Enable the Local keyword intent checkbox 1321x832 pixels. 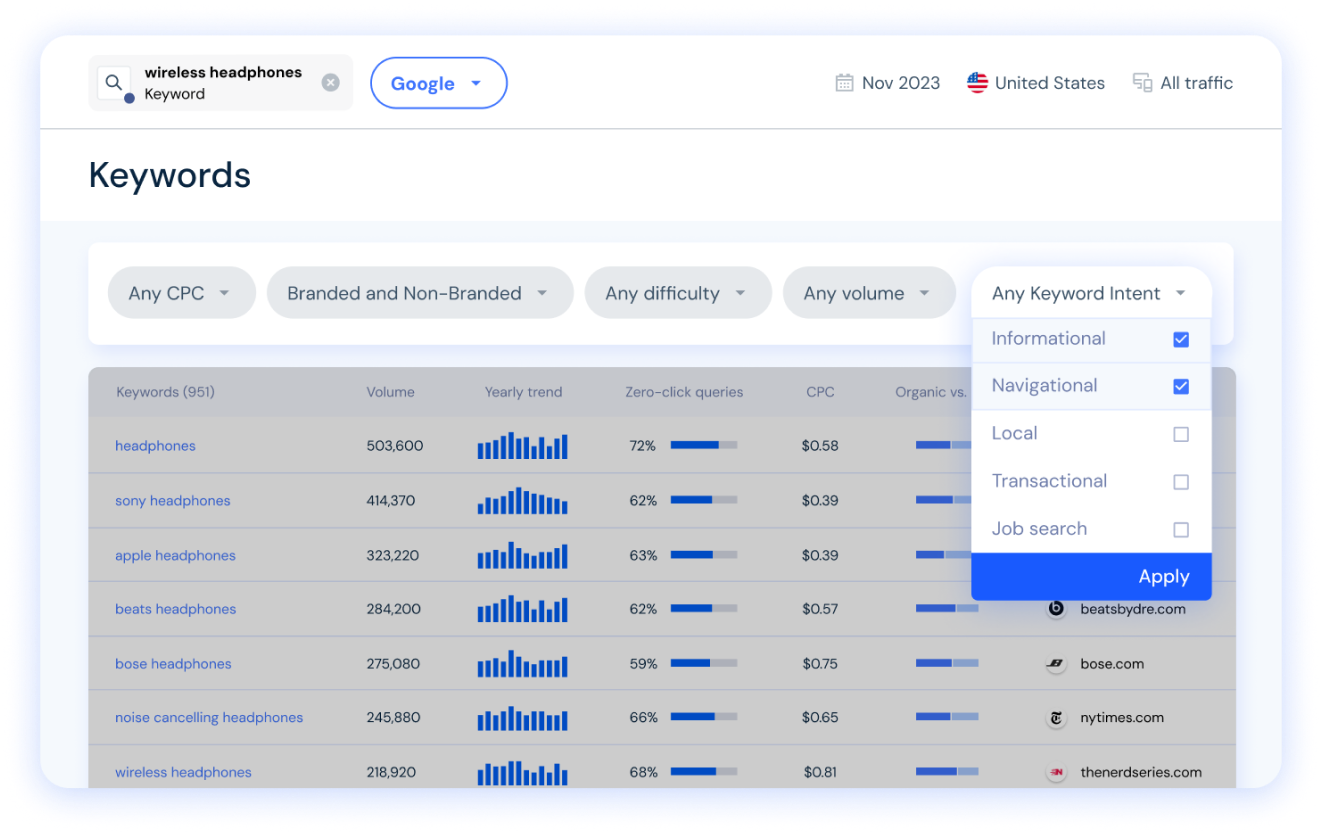point(1181,434)
